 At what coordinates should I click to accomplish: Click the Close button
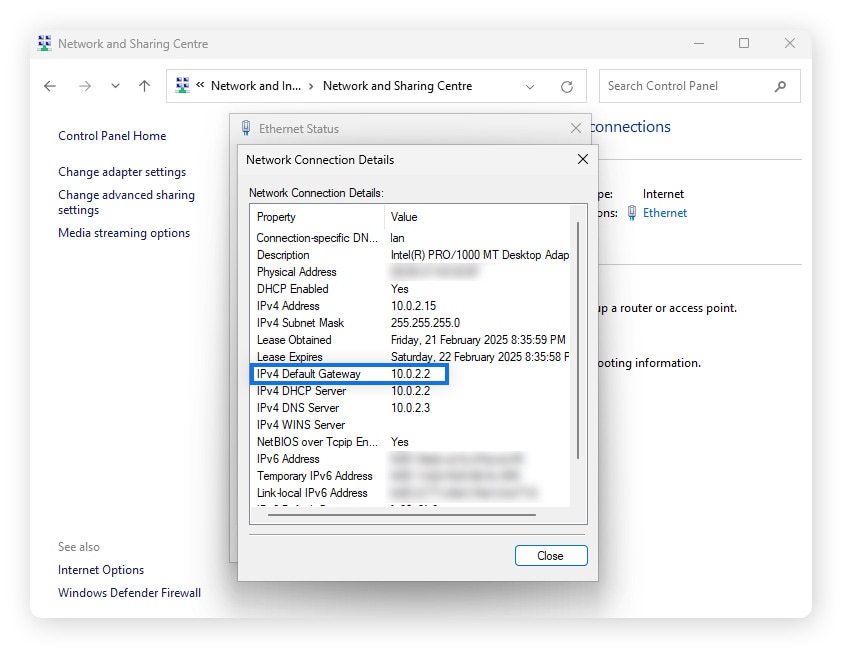551,556
